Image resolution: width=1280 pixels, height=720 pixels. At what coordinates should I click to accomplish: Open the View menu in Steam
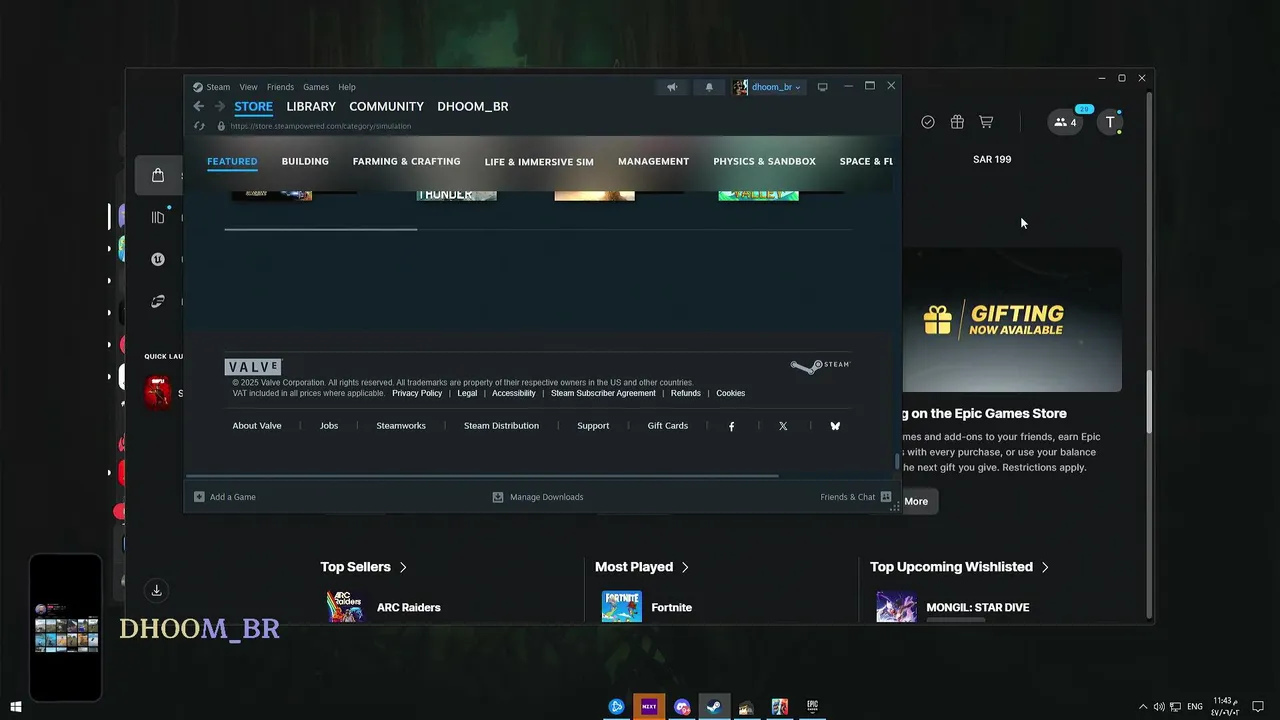(248, 87)
